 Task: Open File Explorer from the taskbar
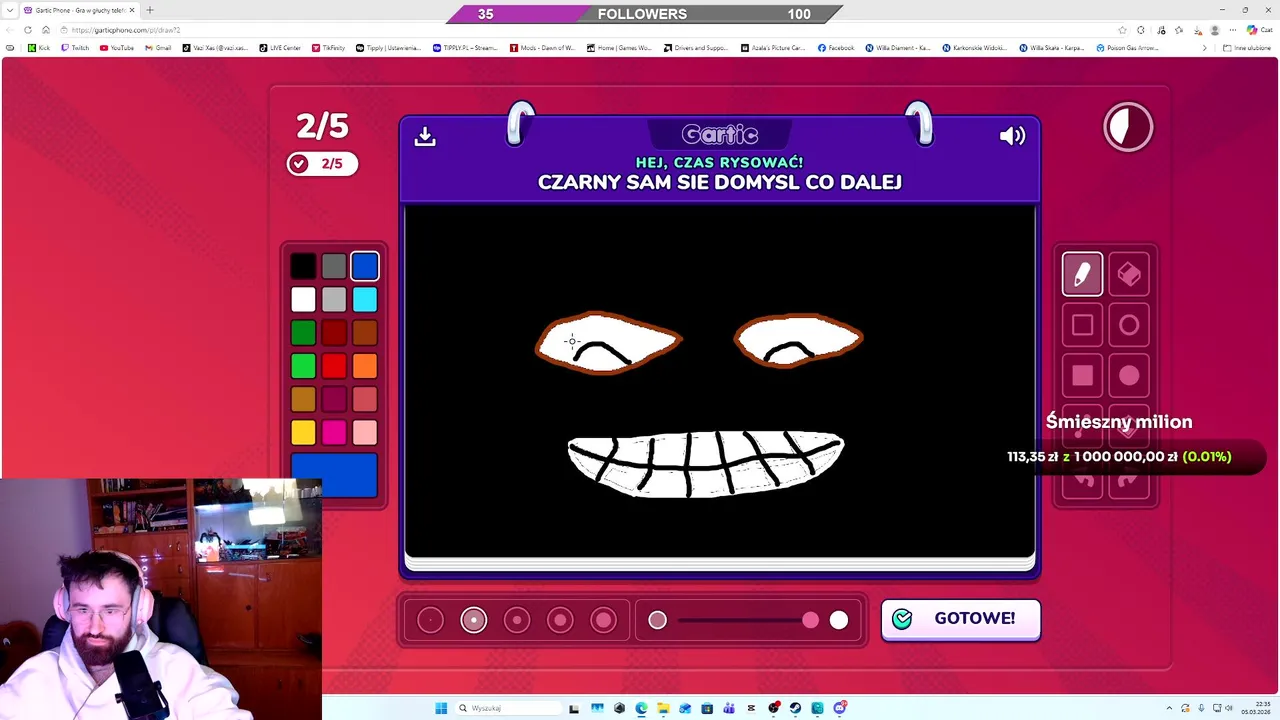coord(663,708)
